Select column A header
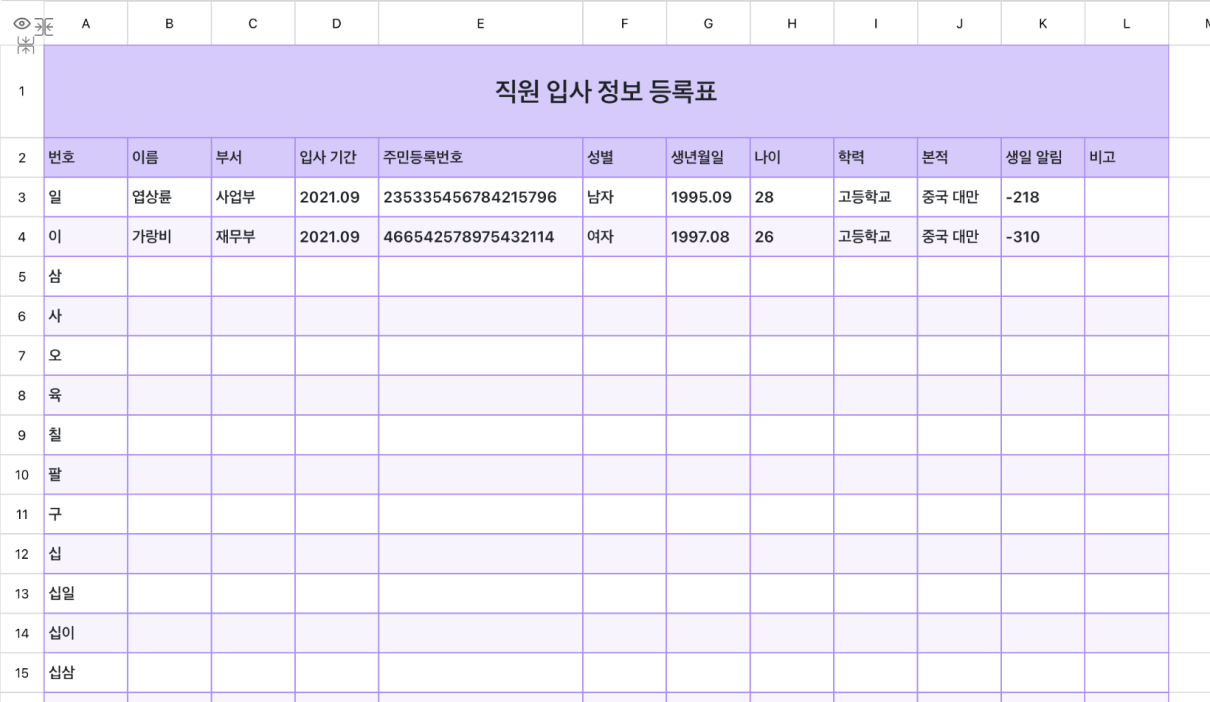The height and width of the screenshot is (702, 1210). point(85,24)
